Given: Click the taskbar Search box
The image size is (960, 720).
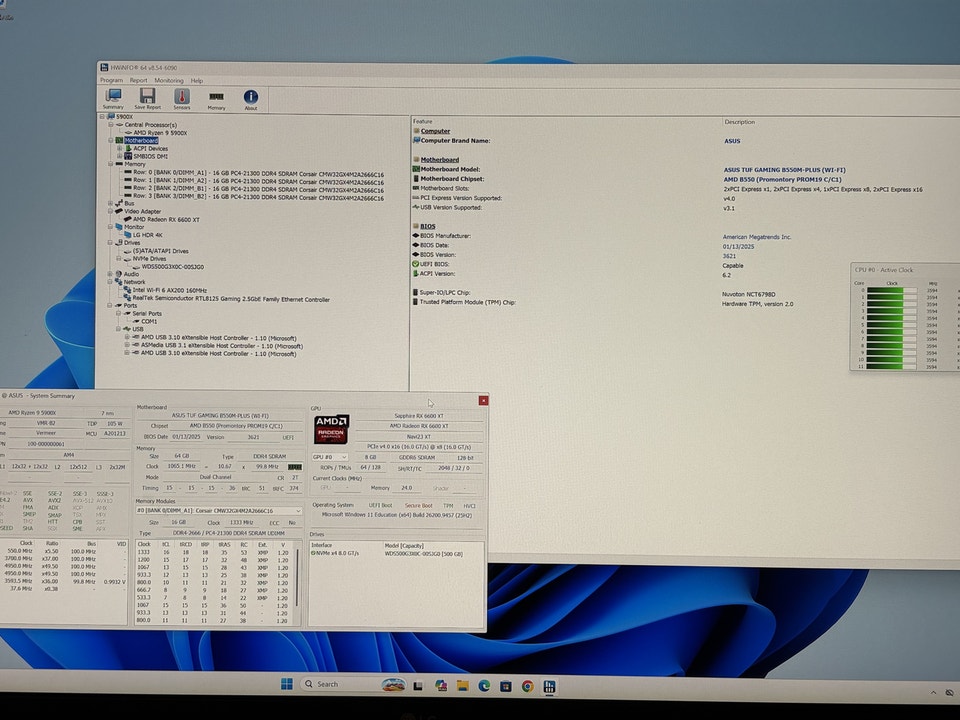Looking at the screenshot, I should (x=354, y=684).
